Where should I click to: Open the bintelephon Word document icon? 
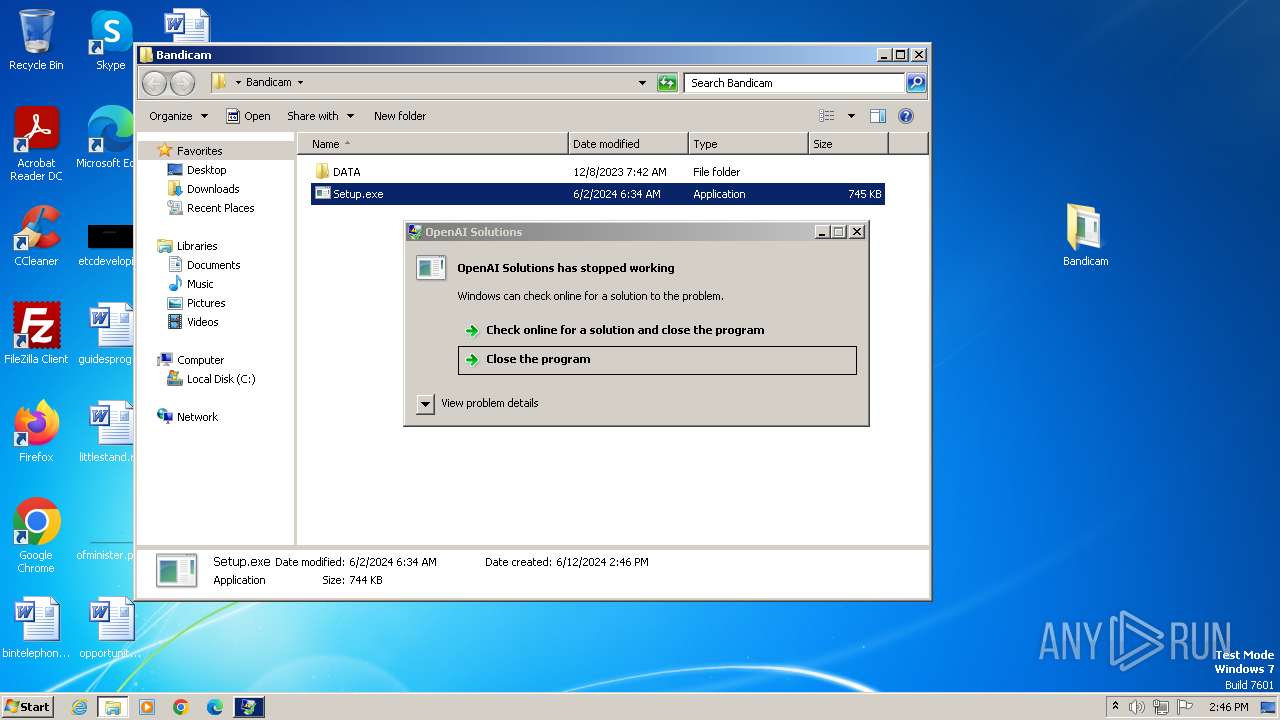click(x=36, y=628)
